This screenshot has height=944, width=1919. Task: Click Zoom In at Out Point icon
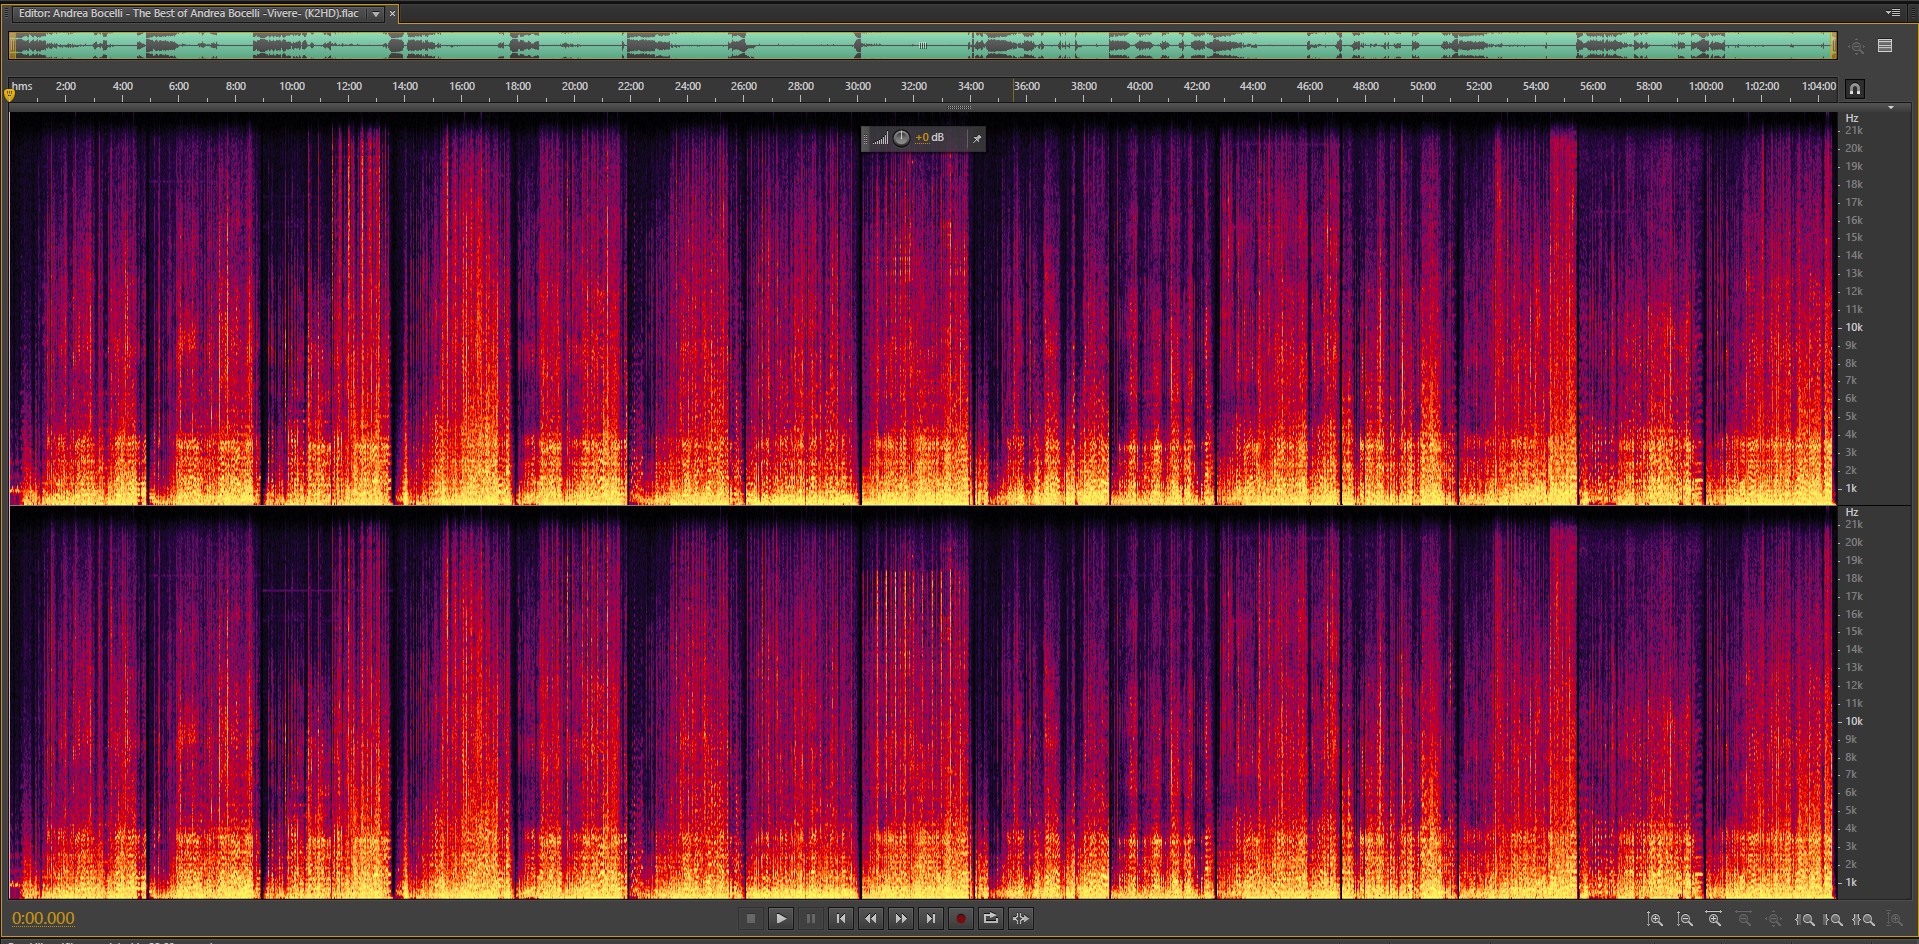point(1834,919)
